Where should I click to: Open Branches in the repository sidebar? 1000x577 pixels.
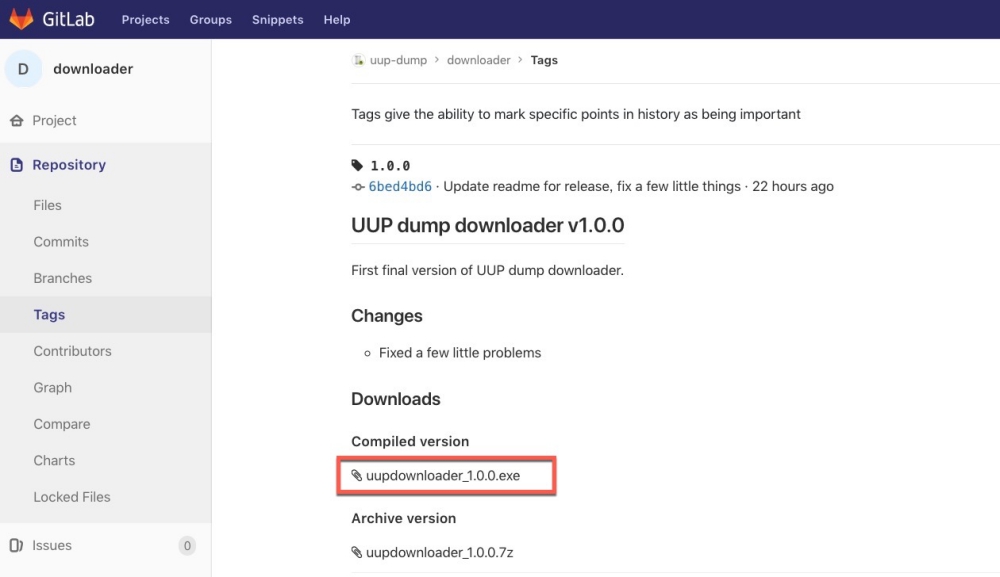[x=62, y=278]
